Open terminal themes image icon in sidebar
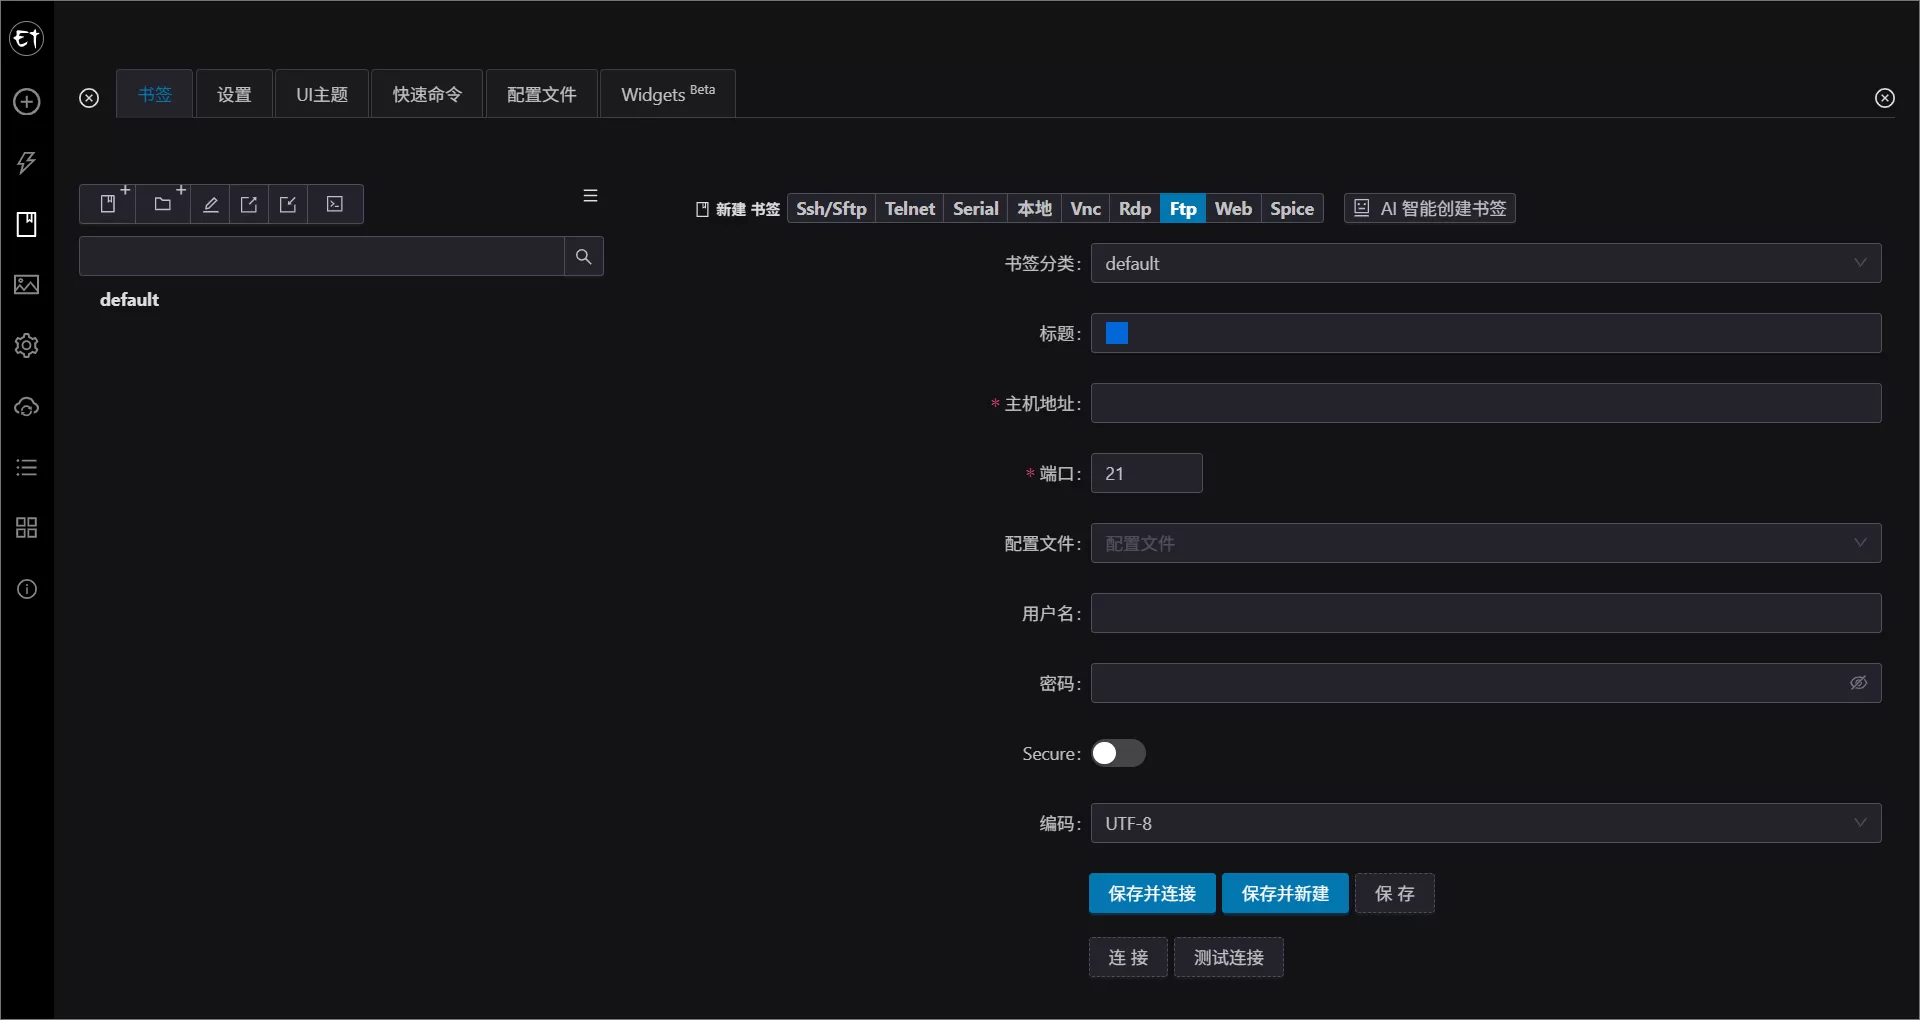Viewport: 1920px width, 1020px height. click(27, 285)
